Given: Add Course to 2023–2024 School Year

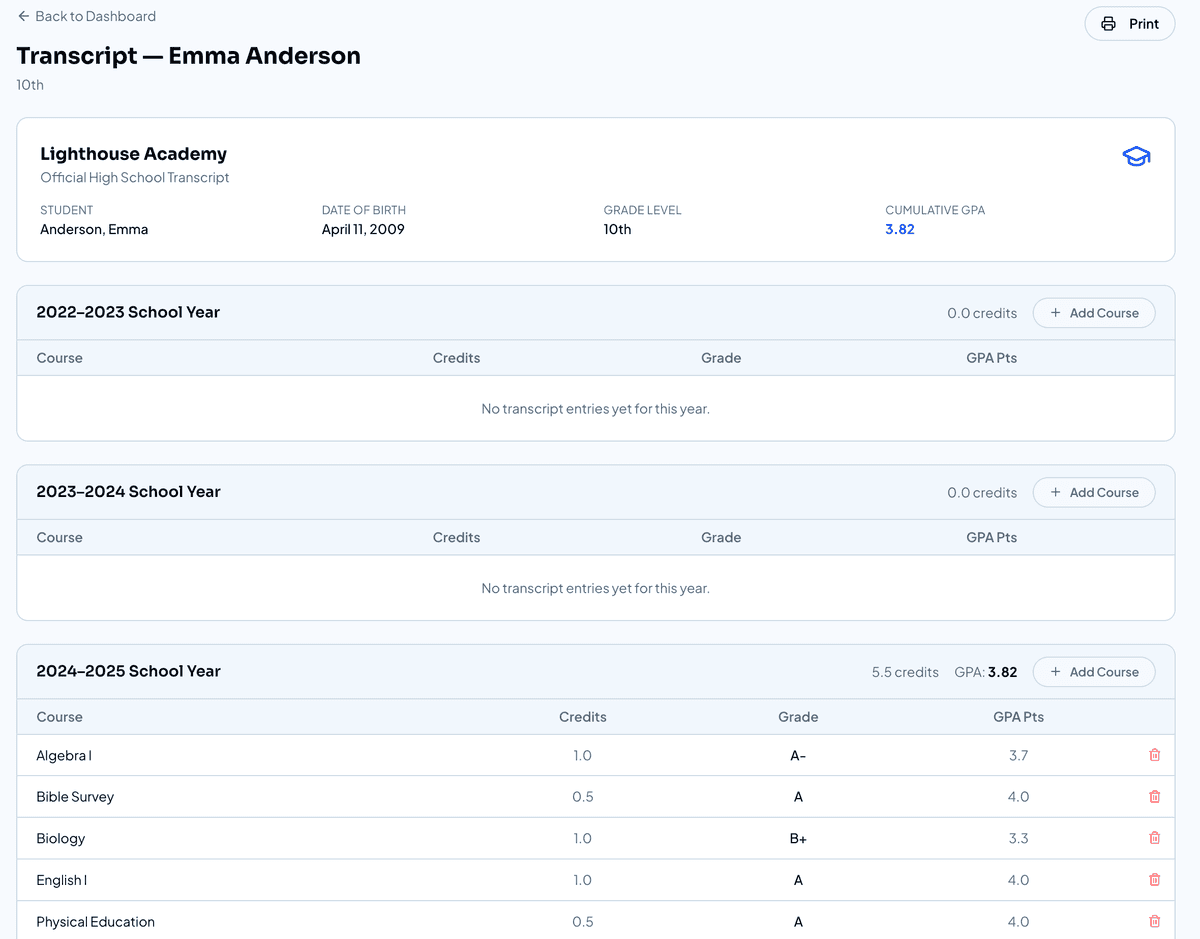Looking at the screenshot, I should (1093, 492).
